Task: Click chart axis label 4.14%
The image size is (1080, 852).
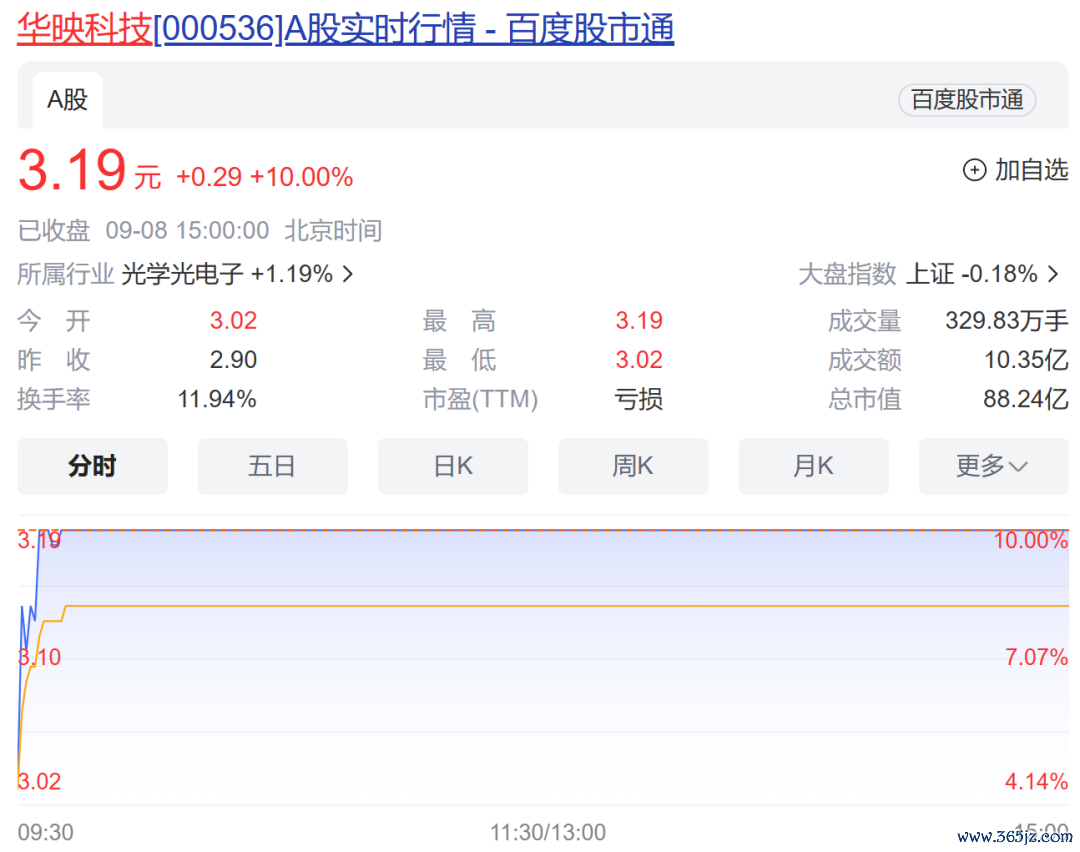Action: click(x=1037, y=782)
